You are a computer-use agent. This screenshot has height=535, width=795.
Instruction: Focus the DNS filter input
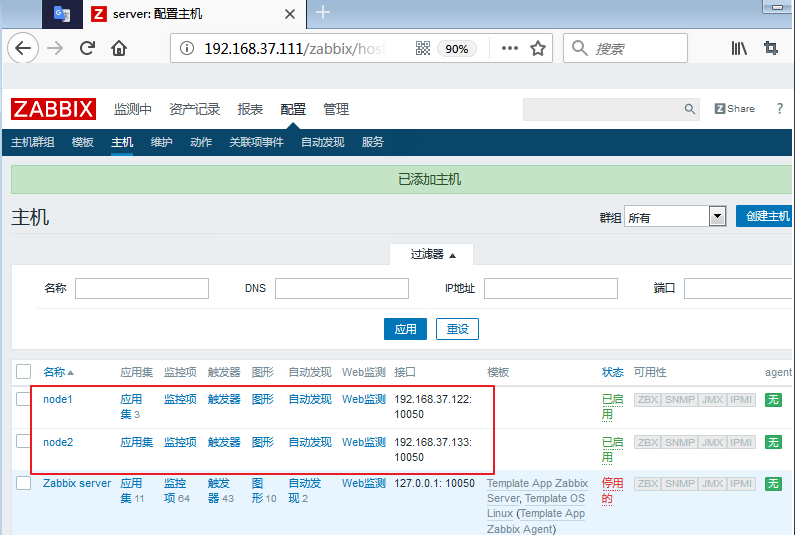(342, 288)
